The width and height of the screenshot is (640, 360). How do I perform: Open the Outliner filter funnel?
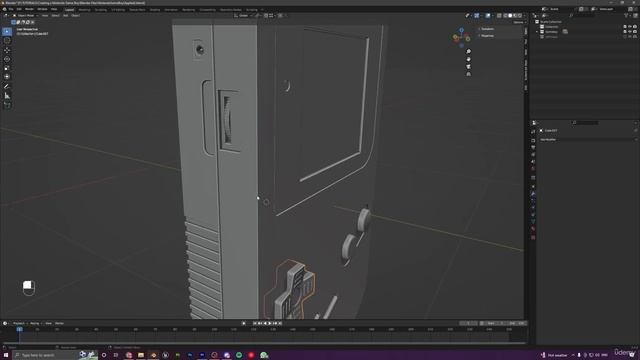(626, 16)
